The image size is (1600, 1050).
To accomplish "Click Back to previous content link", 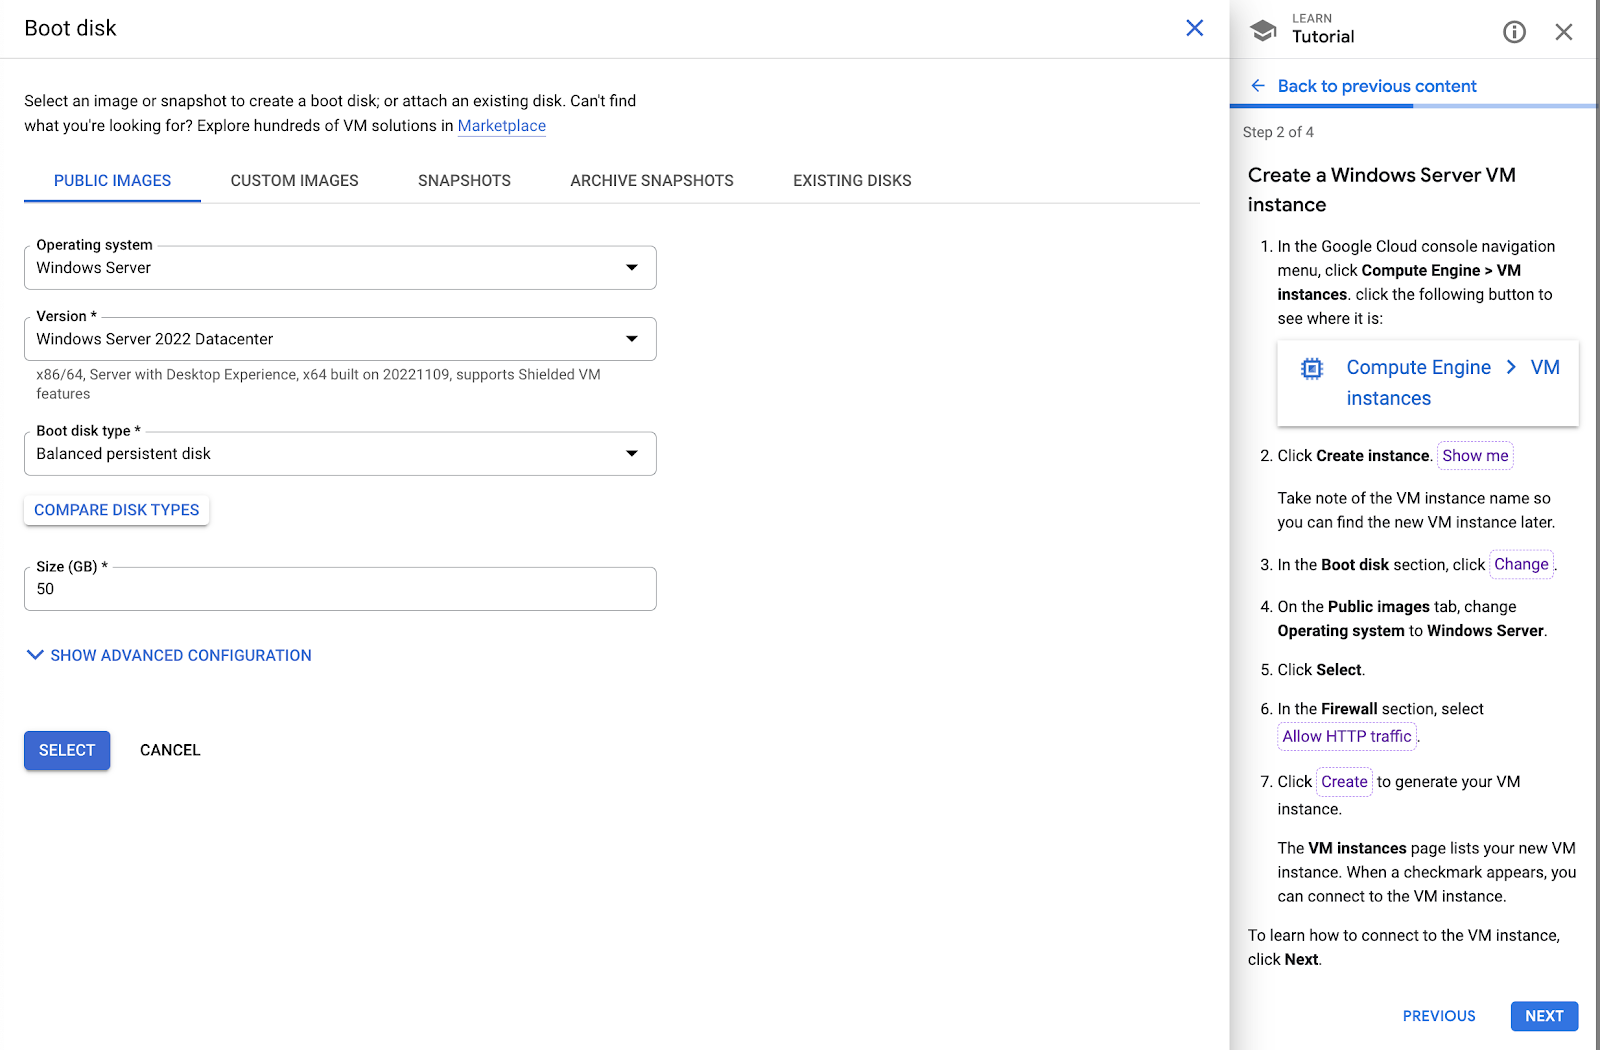I will (x=1377, y=86).
